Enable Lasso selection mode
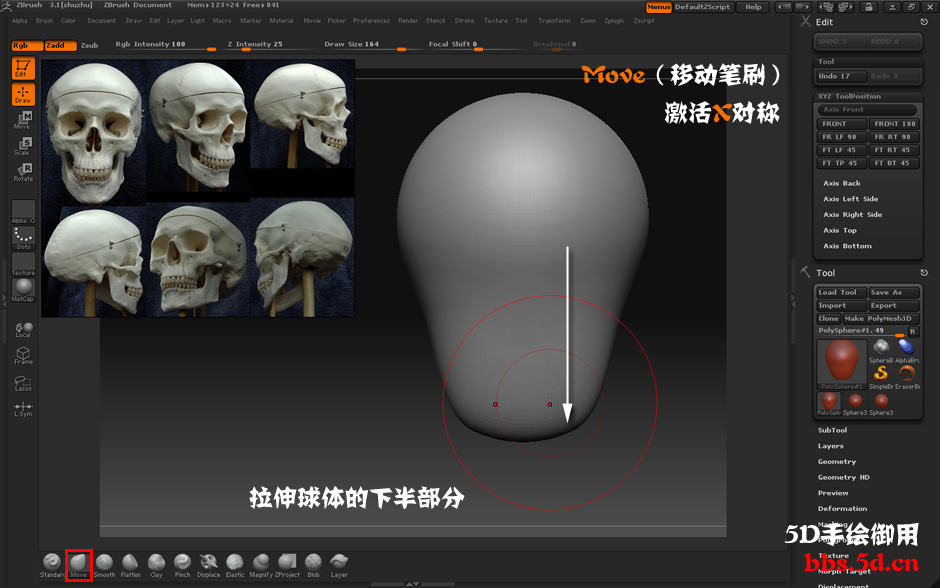Screen dimensions: 940x588 pyautogui.click(x=23, y=383)
